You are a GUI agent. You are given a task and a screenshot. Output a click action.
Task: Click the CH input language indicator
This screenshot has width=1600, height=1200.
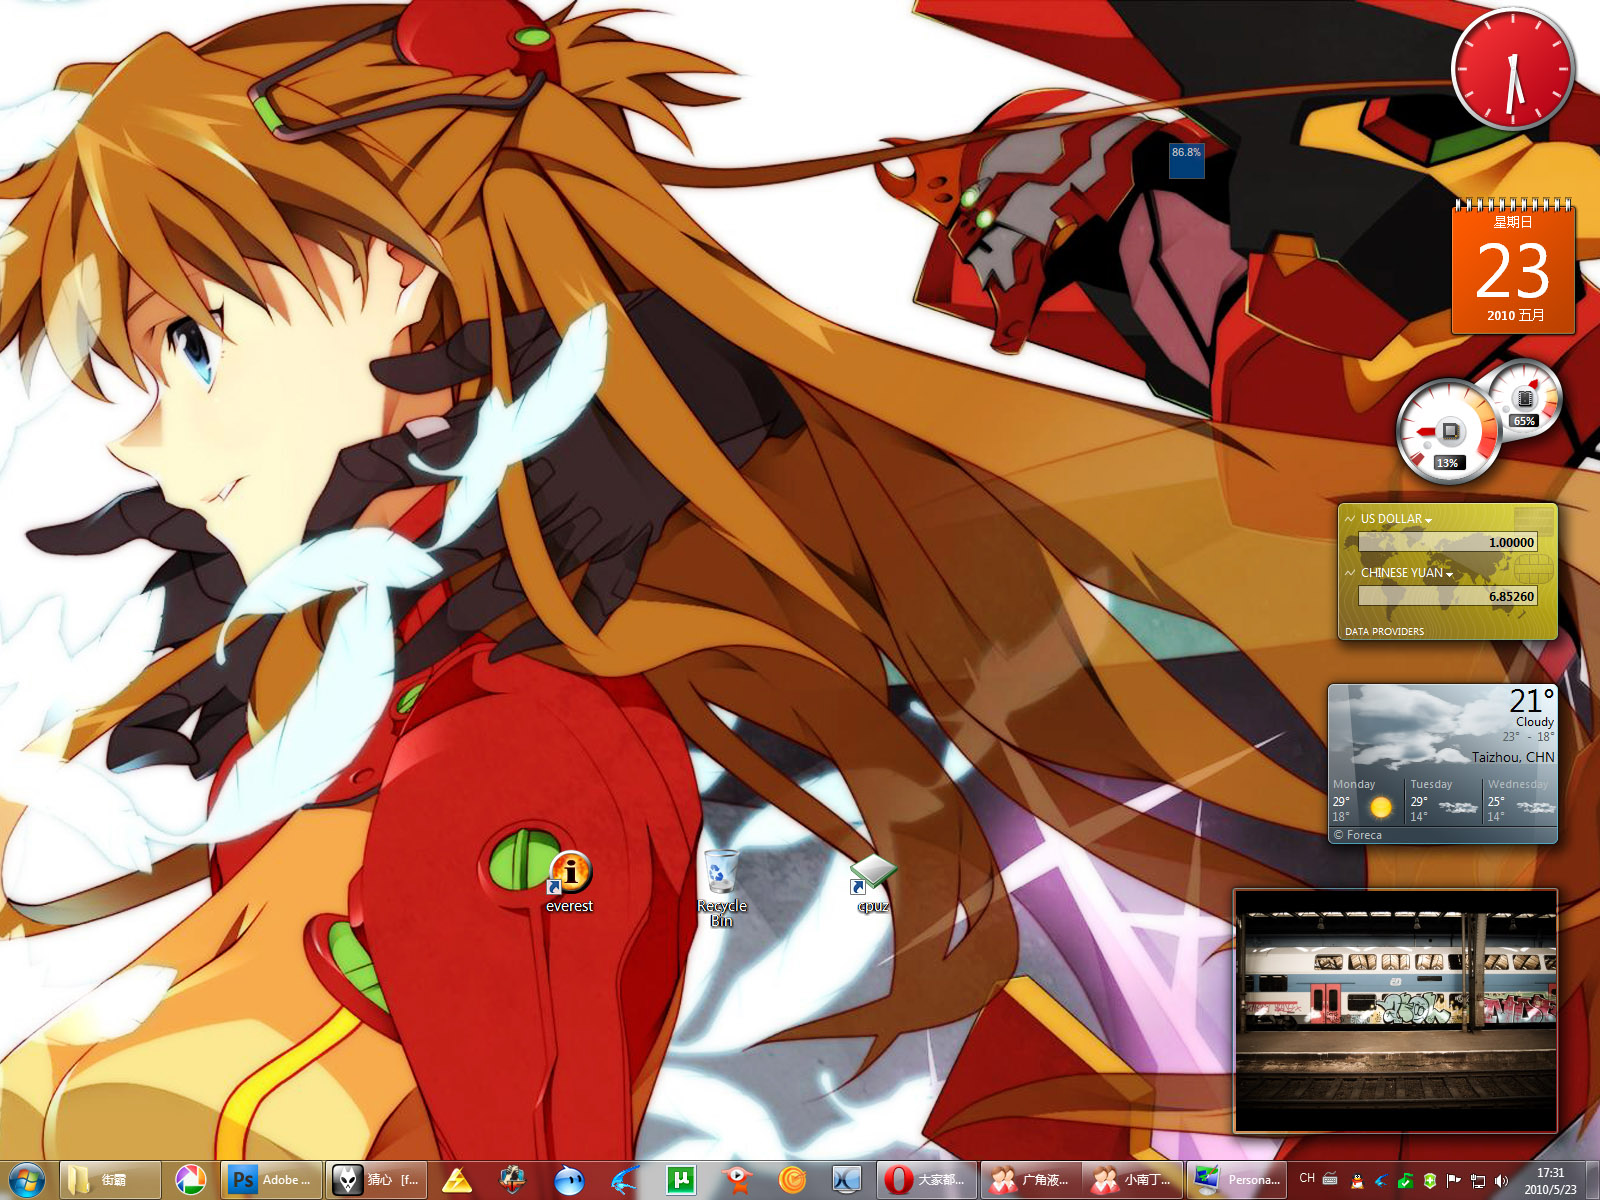[x=1307, y=1178]
